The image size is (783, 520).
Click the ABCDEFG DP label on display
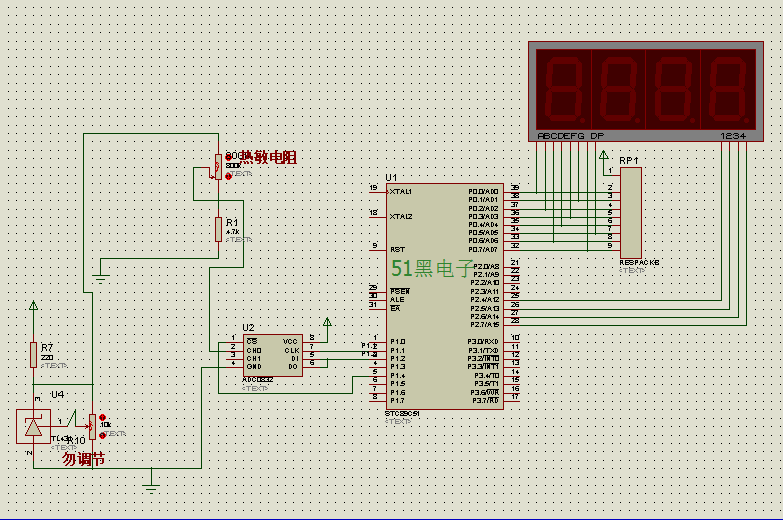tap(571, 136)
